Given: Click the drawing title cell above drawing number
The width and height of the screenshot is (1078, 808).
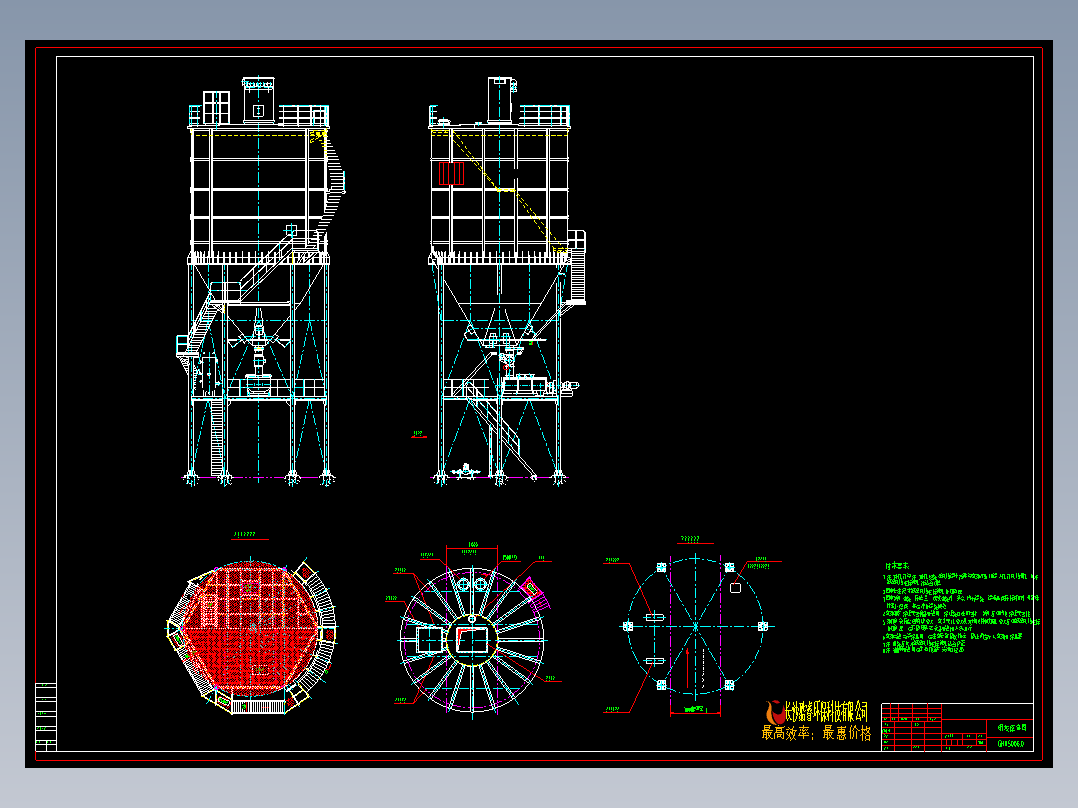Looking at the screenshot, I should pyautogui.click(x=1012, y=727).
